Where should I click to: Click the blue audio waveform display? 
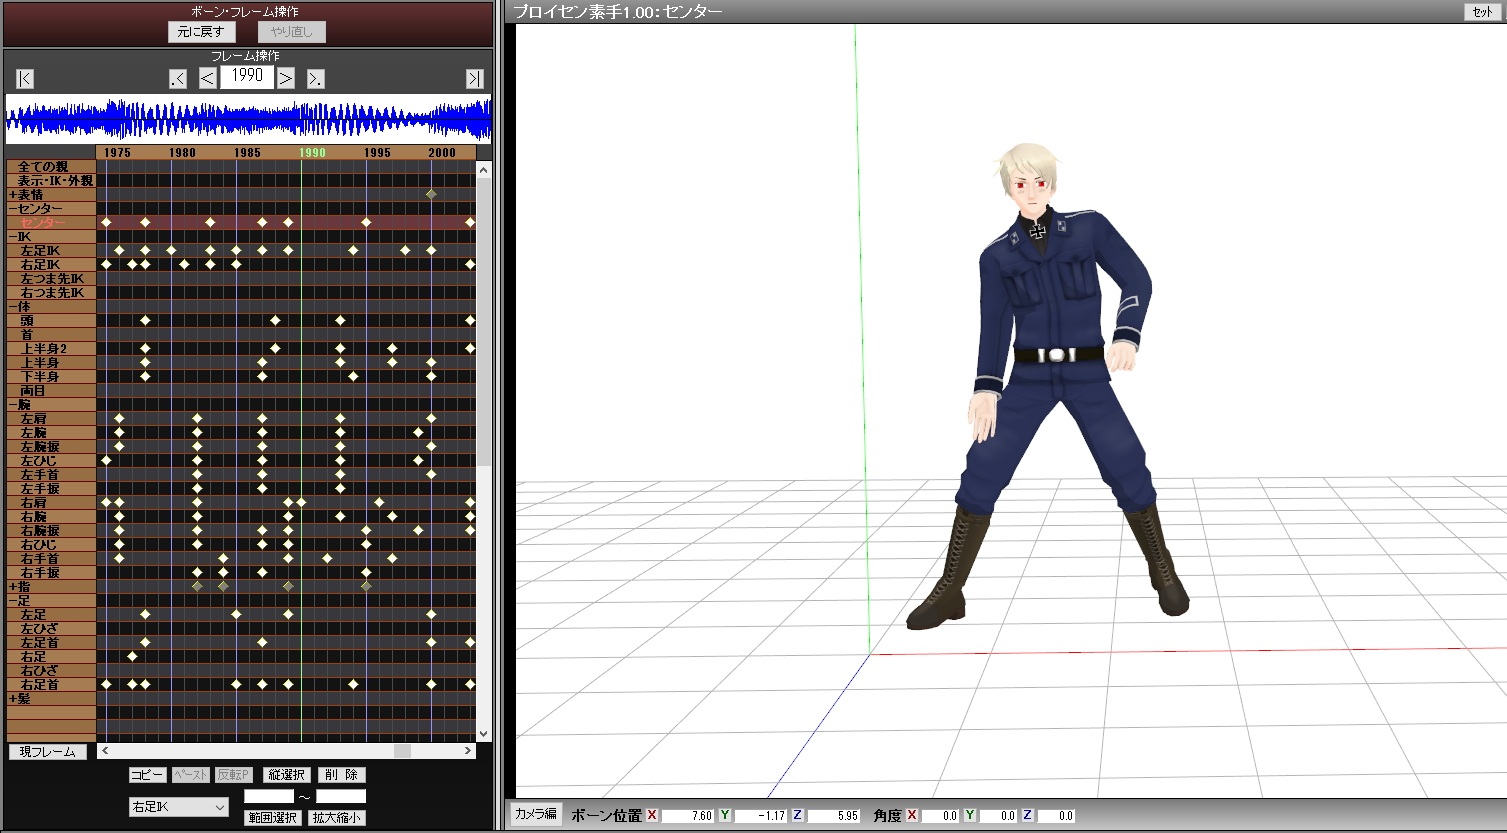[248, 119]
